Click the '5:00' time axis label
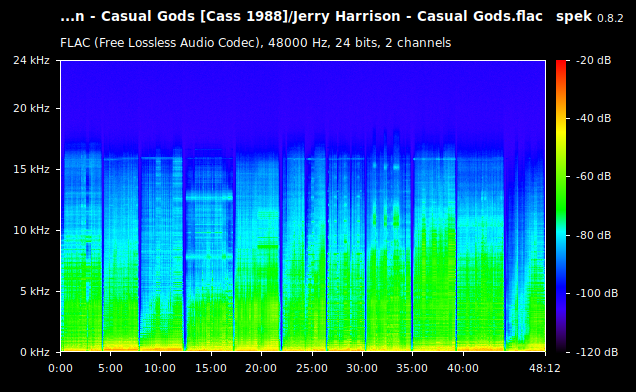 click(x=110, y=368)
